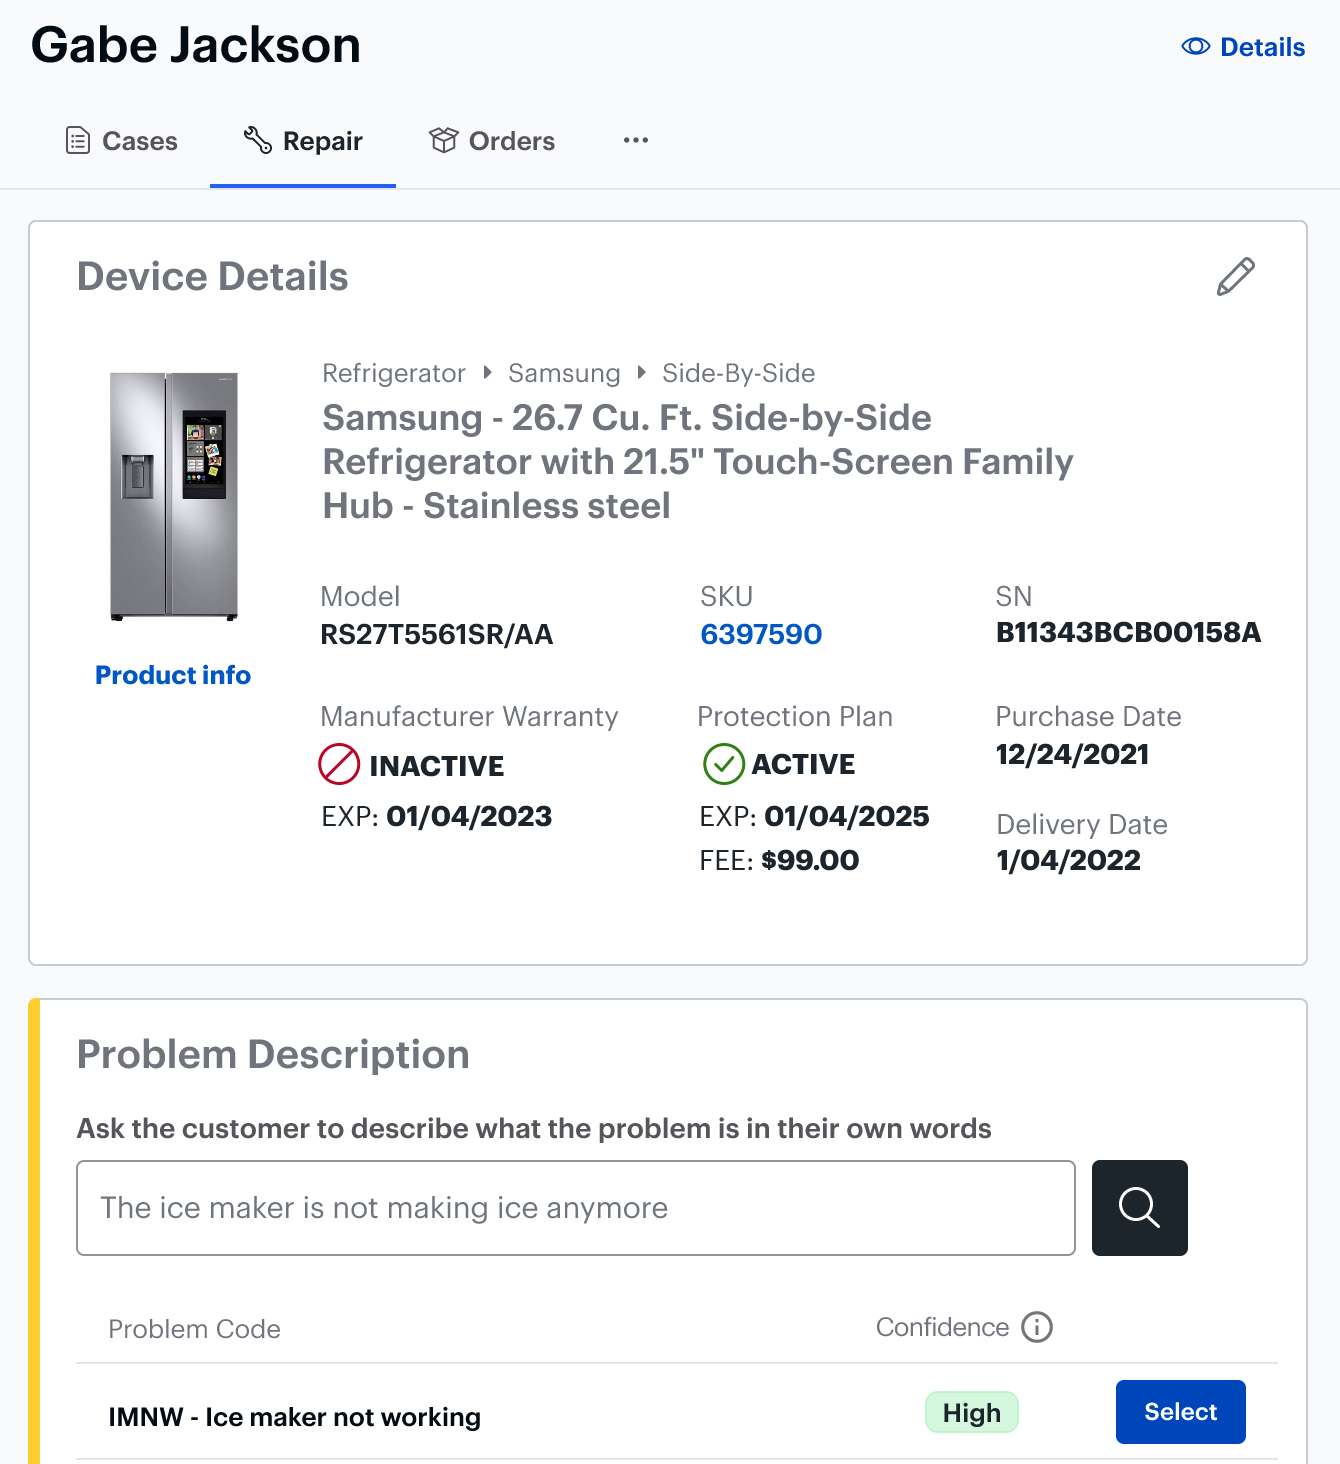Click the Refrigerator breadcrumb
Screen dimensions: 1340x1464
click(394, 373)
